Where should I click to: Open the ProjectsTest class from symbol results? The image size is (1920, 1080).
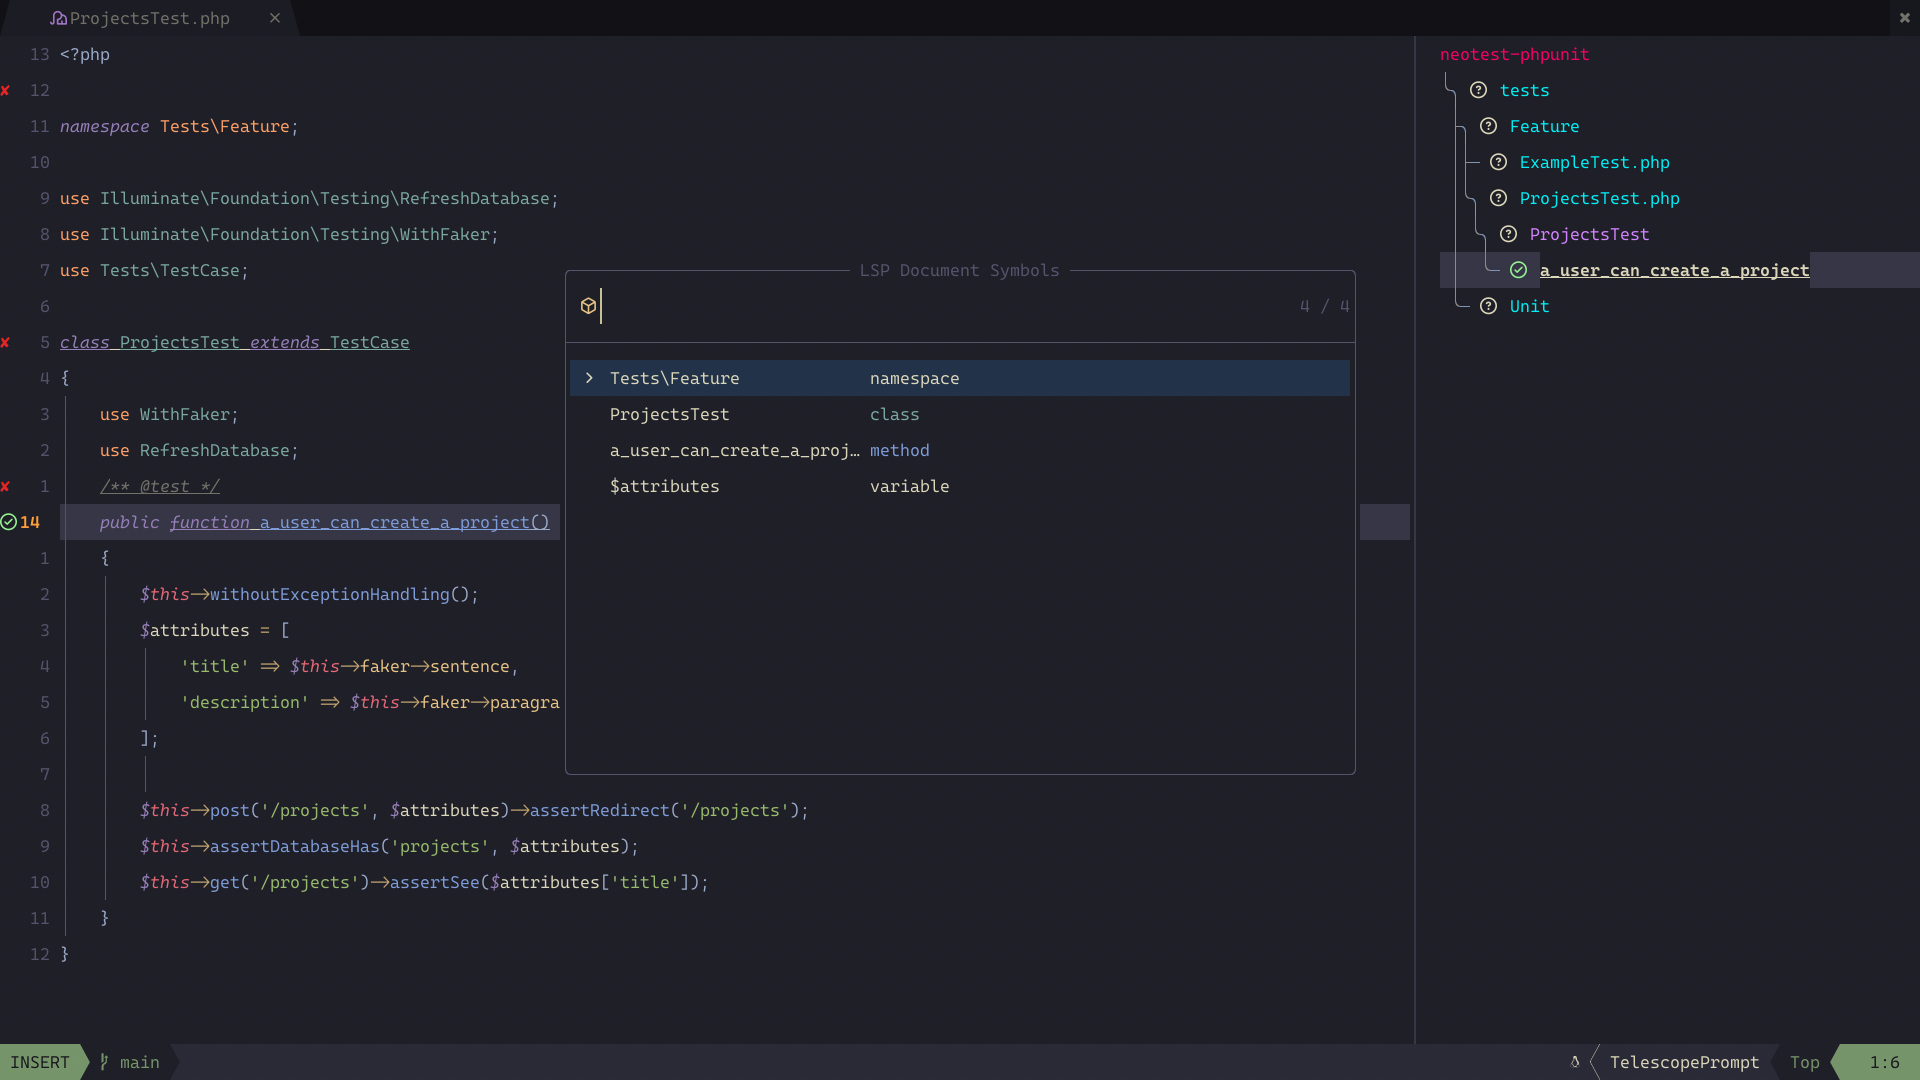(669, 414)
